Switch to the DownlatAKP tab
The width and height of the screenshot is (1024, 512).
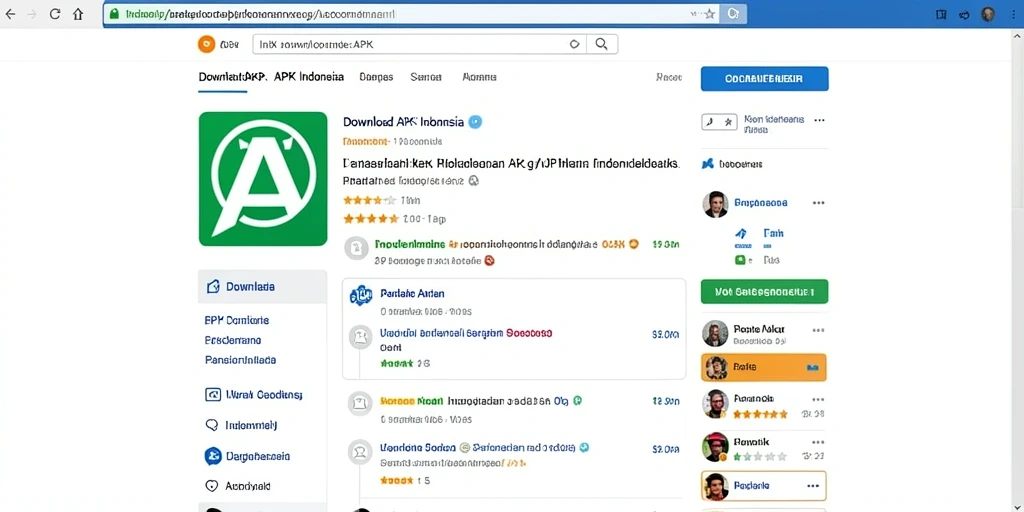click(233, 76)
